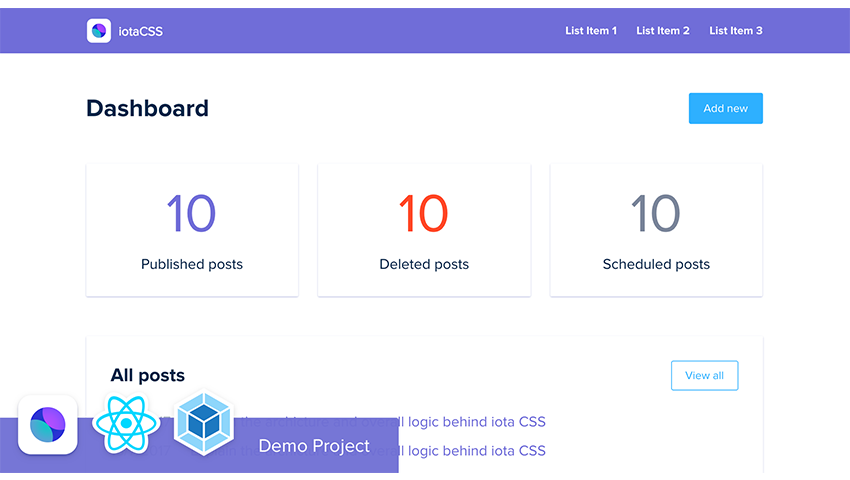Click the purple 10 published count
Viewport: 850px width, 480px height.
191,213
